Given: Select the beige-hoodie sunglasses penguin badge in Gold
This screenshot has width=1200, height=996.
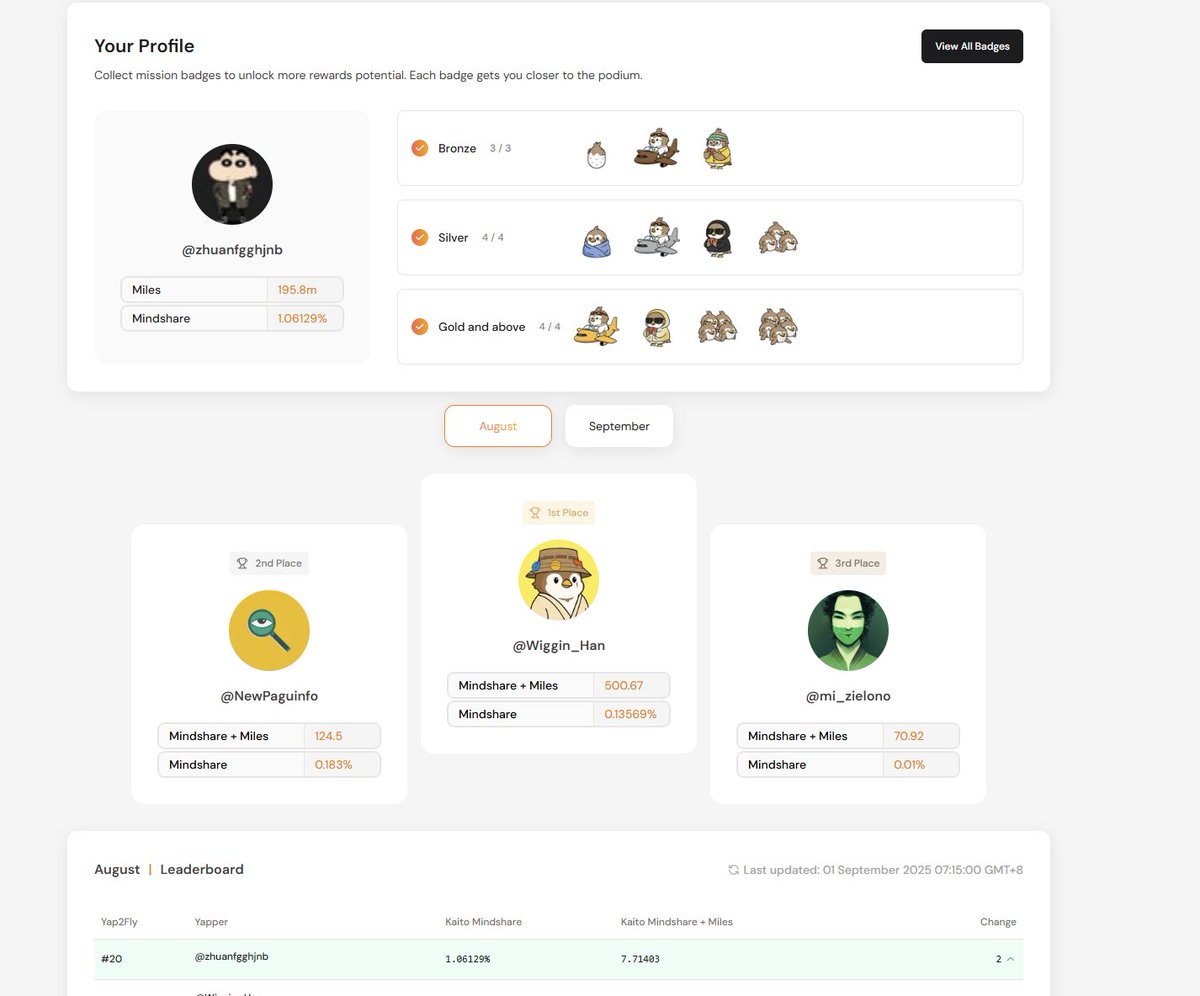Looking at the screenshot, I should [656, 327].
